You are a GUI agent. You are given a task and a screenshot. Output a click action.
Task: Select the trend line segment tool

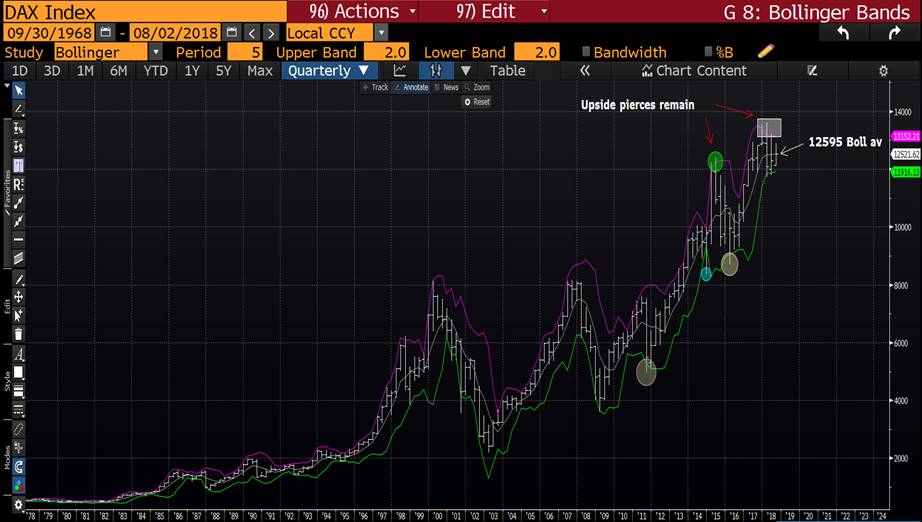19,203
